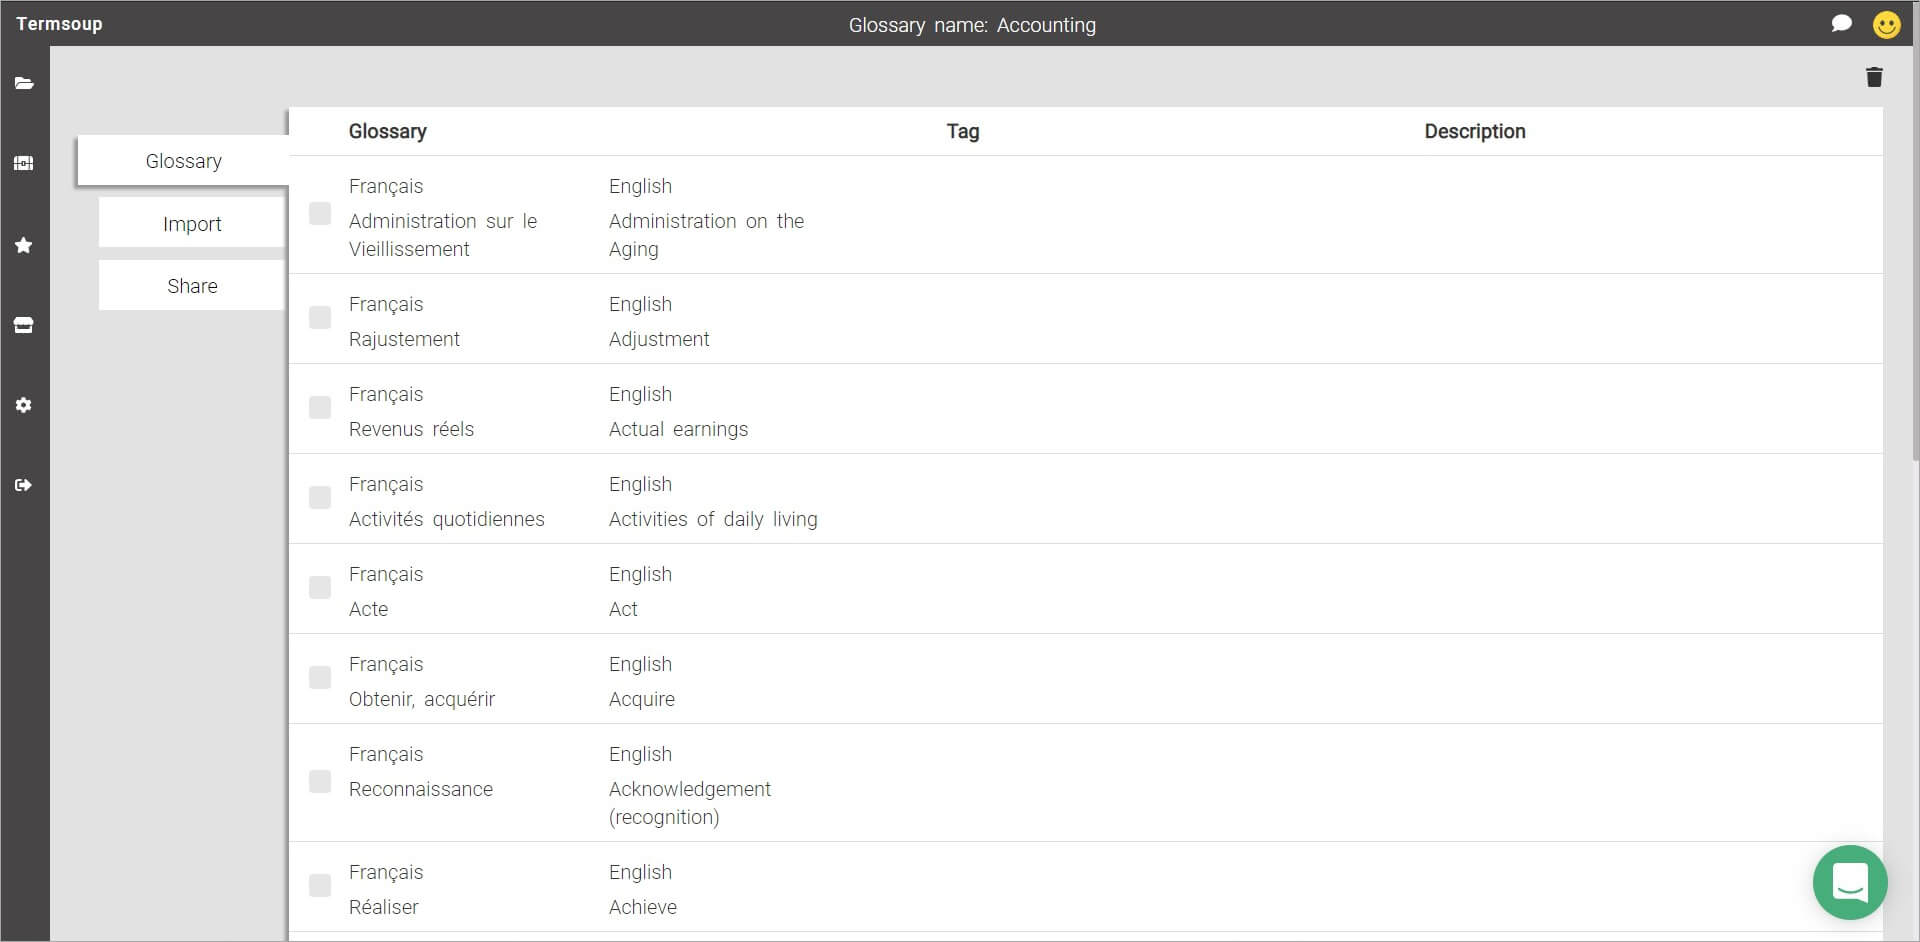Open the Share tab
1920x942 pixels.
192,286
